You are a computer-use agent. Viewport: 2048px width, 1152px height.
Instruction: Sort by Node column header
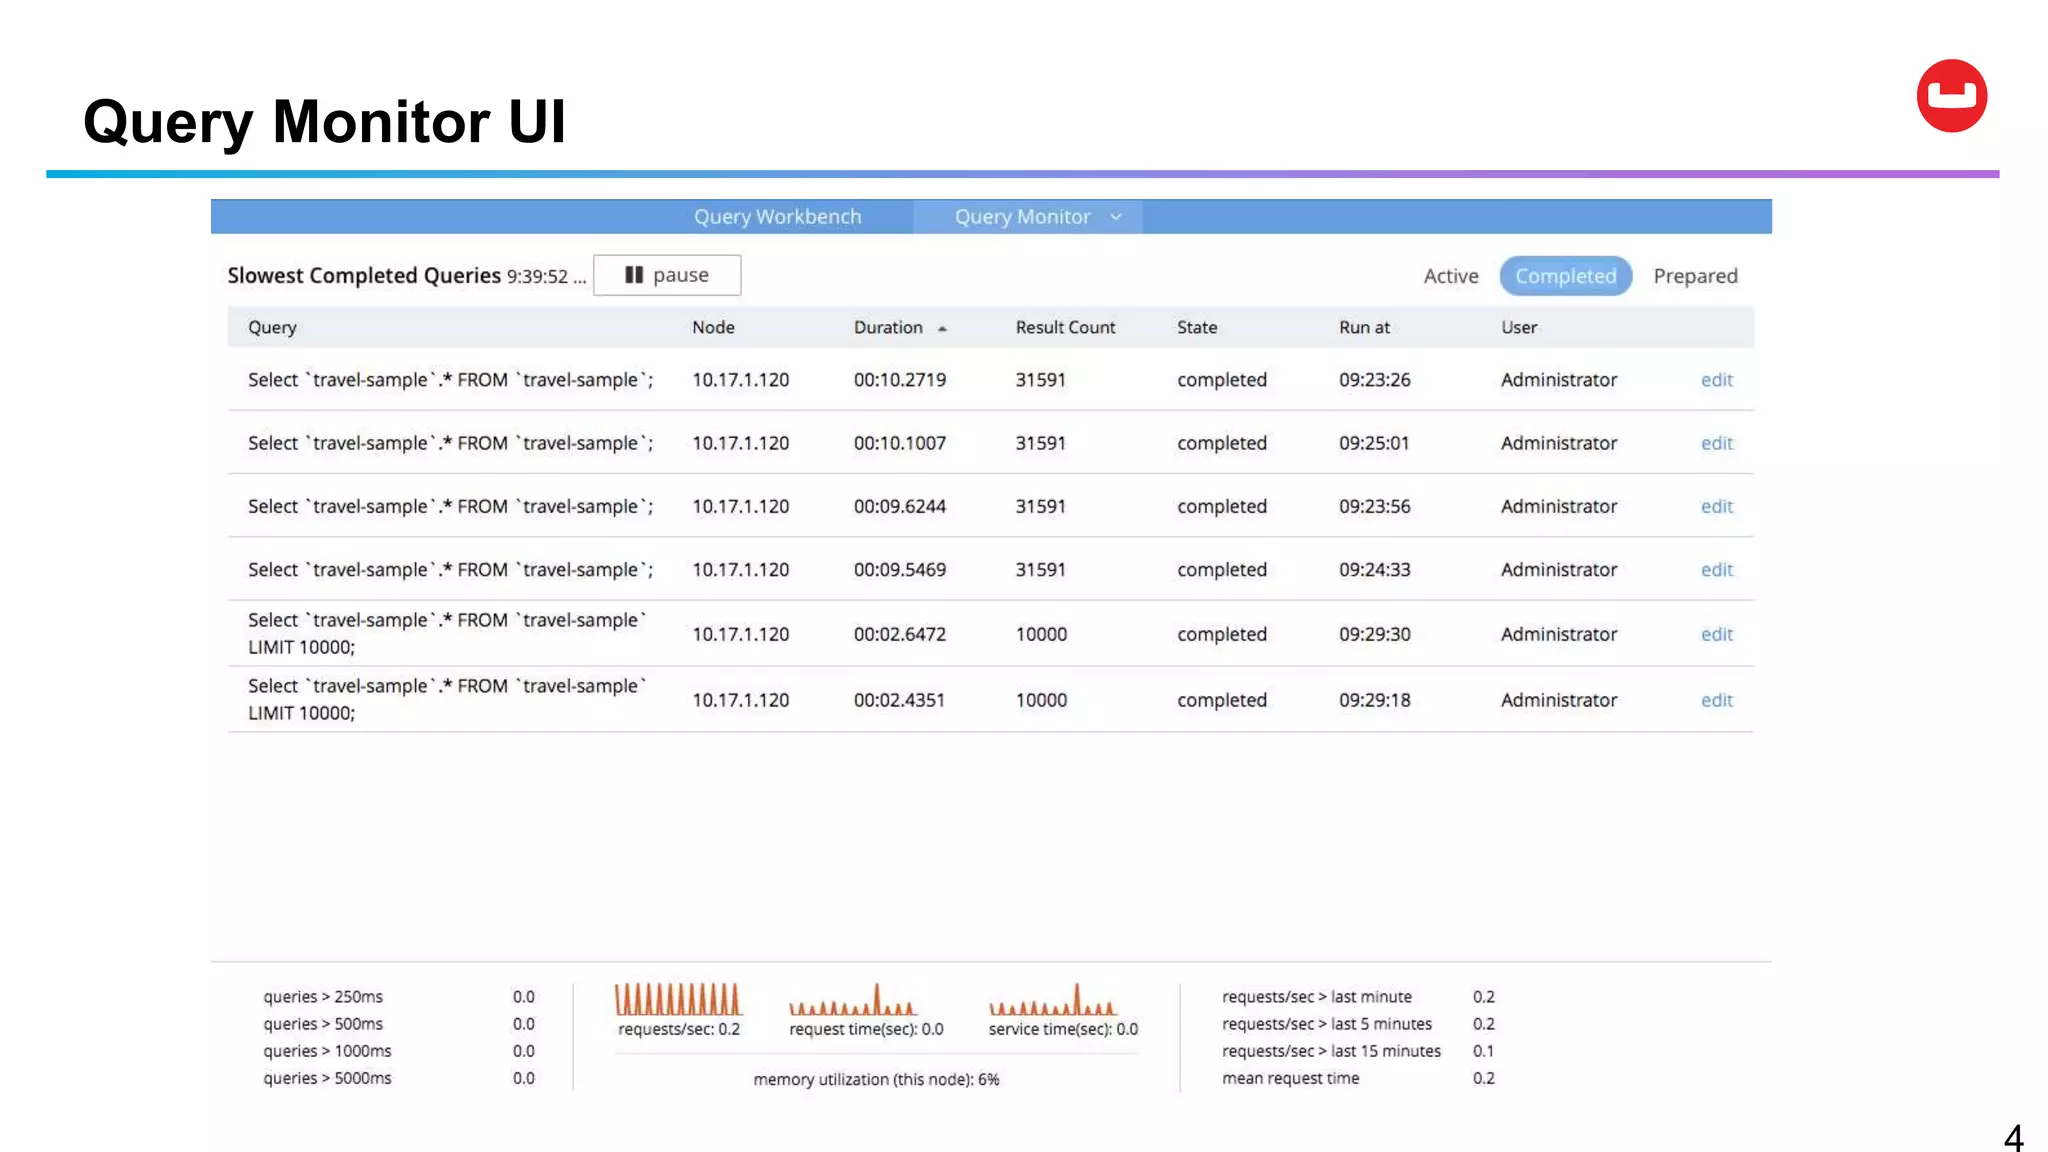[x=713, y=327]
